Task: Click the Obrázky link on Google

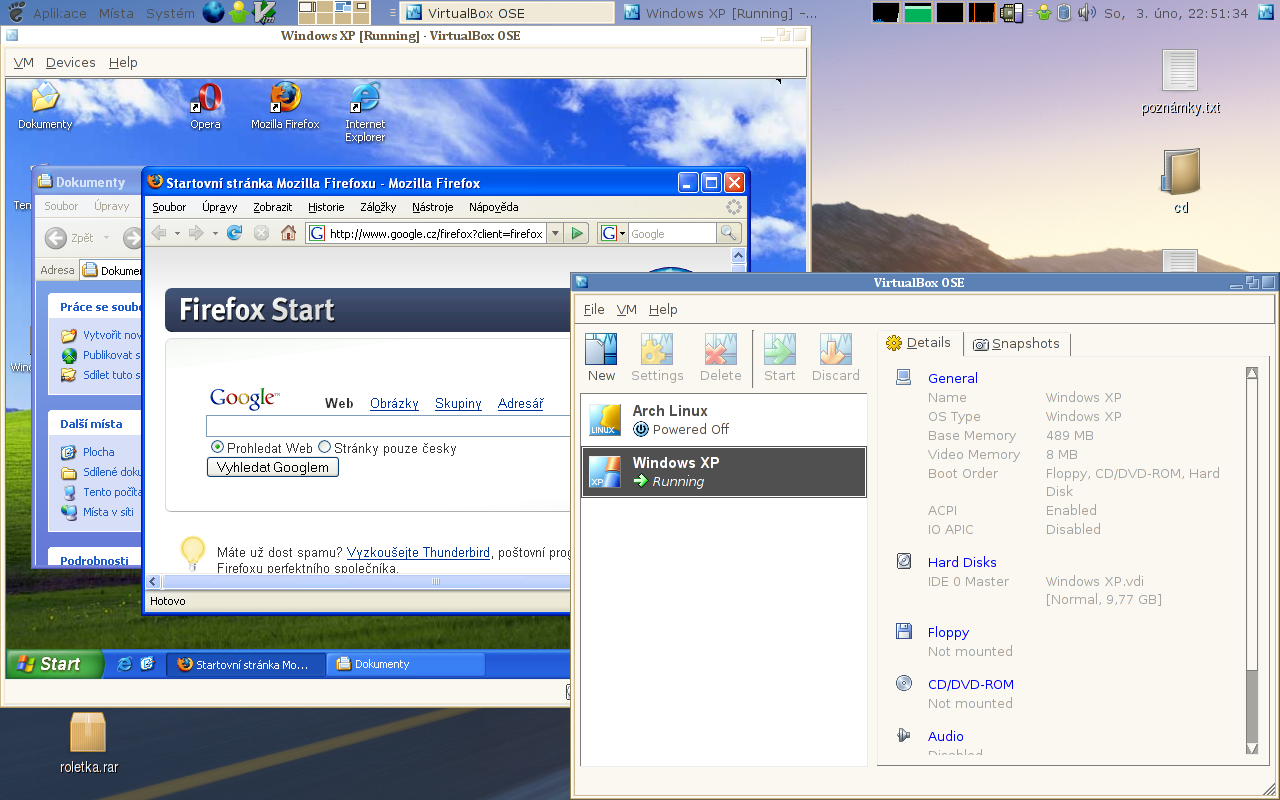Action: 394,404
